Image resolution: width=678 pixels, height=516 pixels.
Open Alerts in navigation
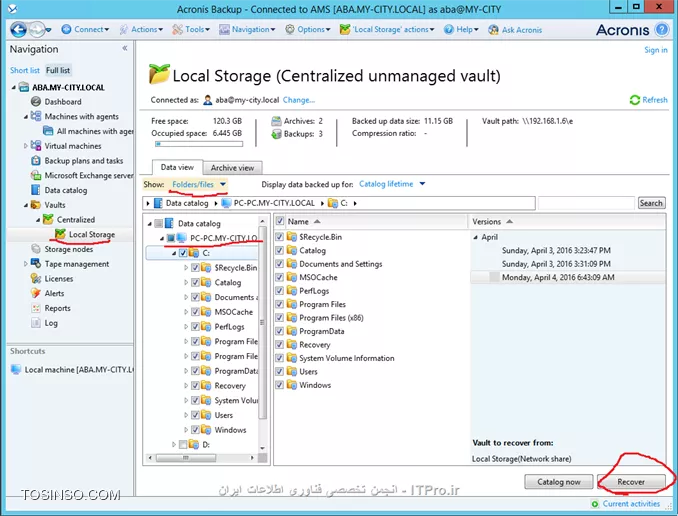tap(54, 293)
